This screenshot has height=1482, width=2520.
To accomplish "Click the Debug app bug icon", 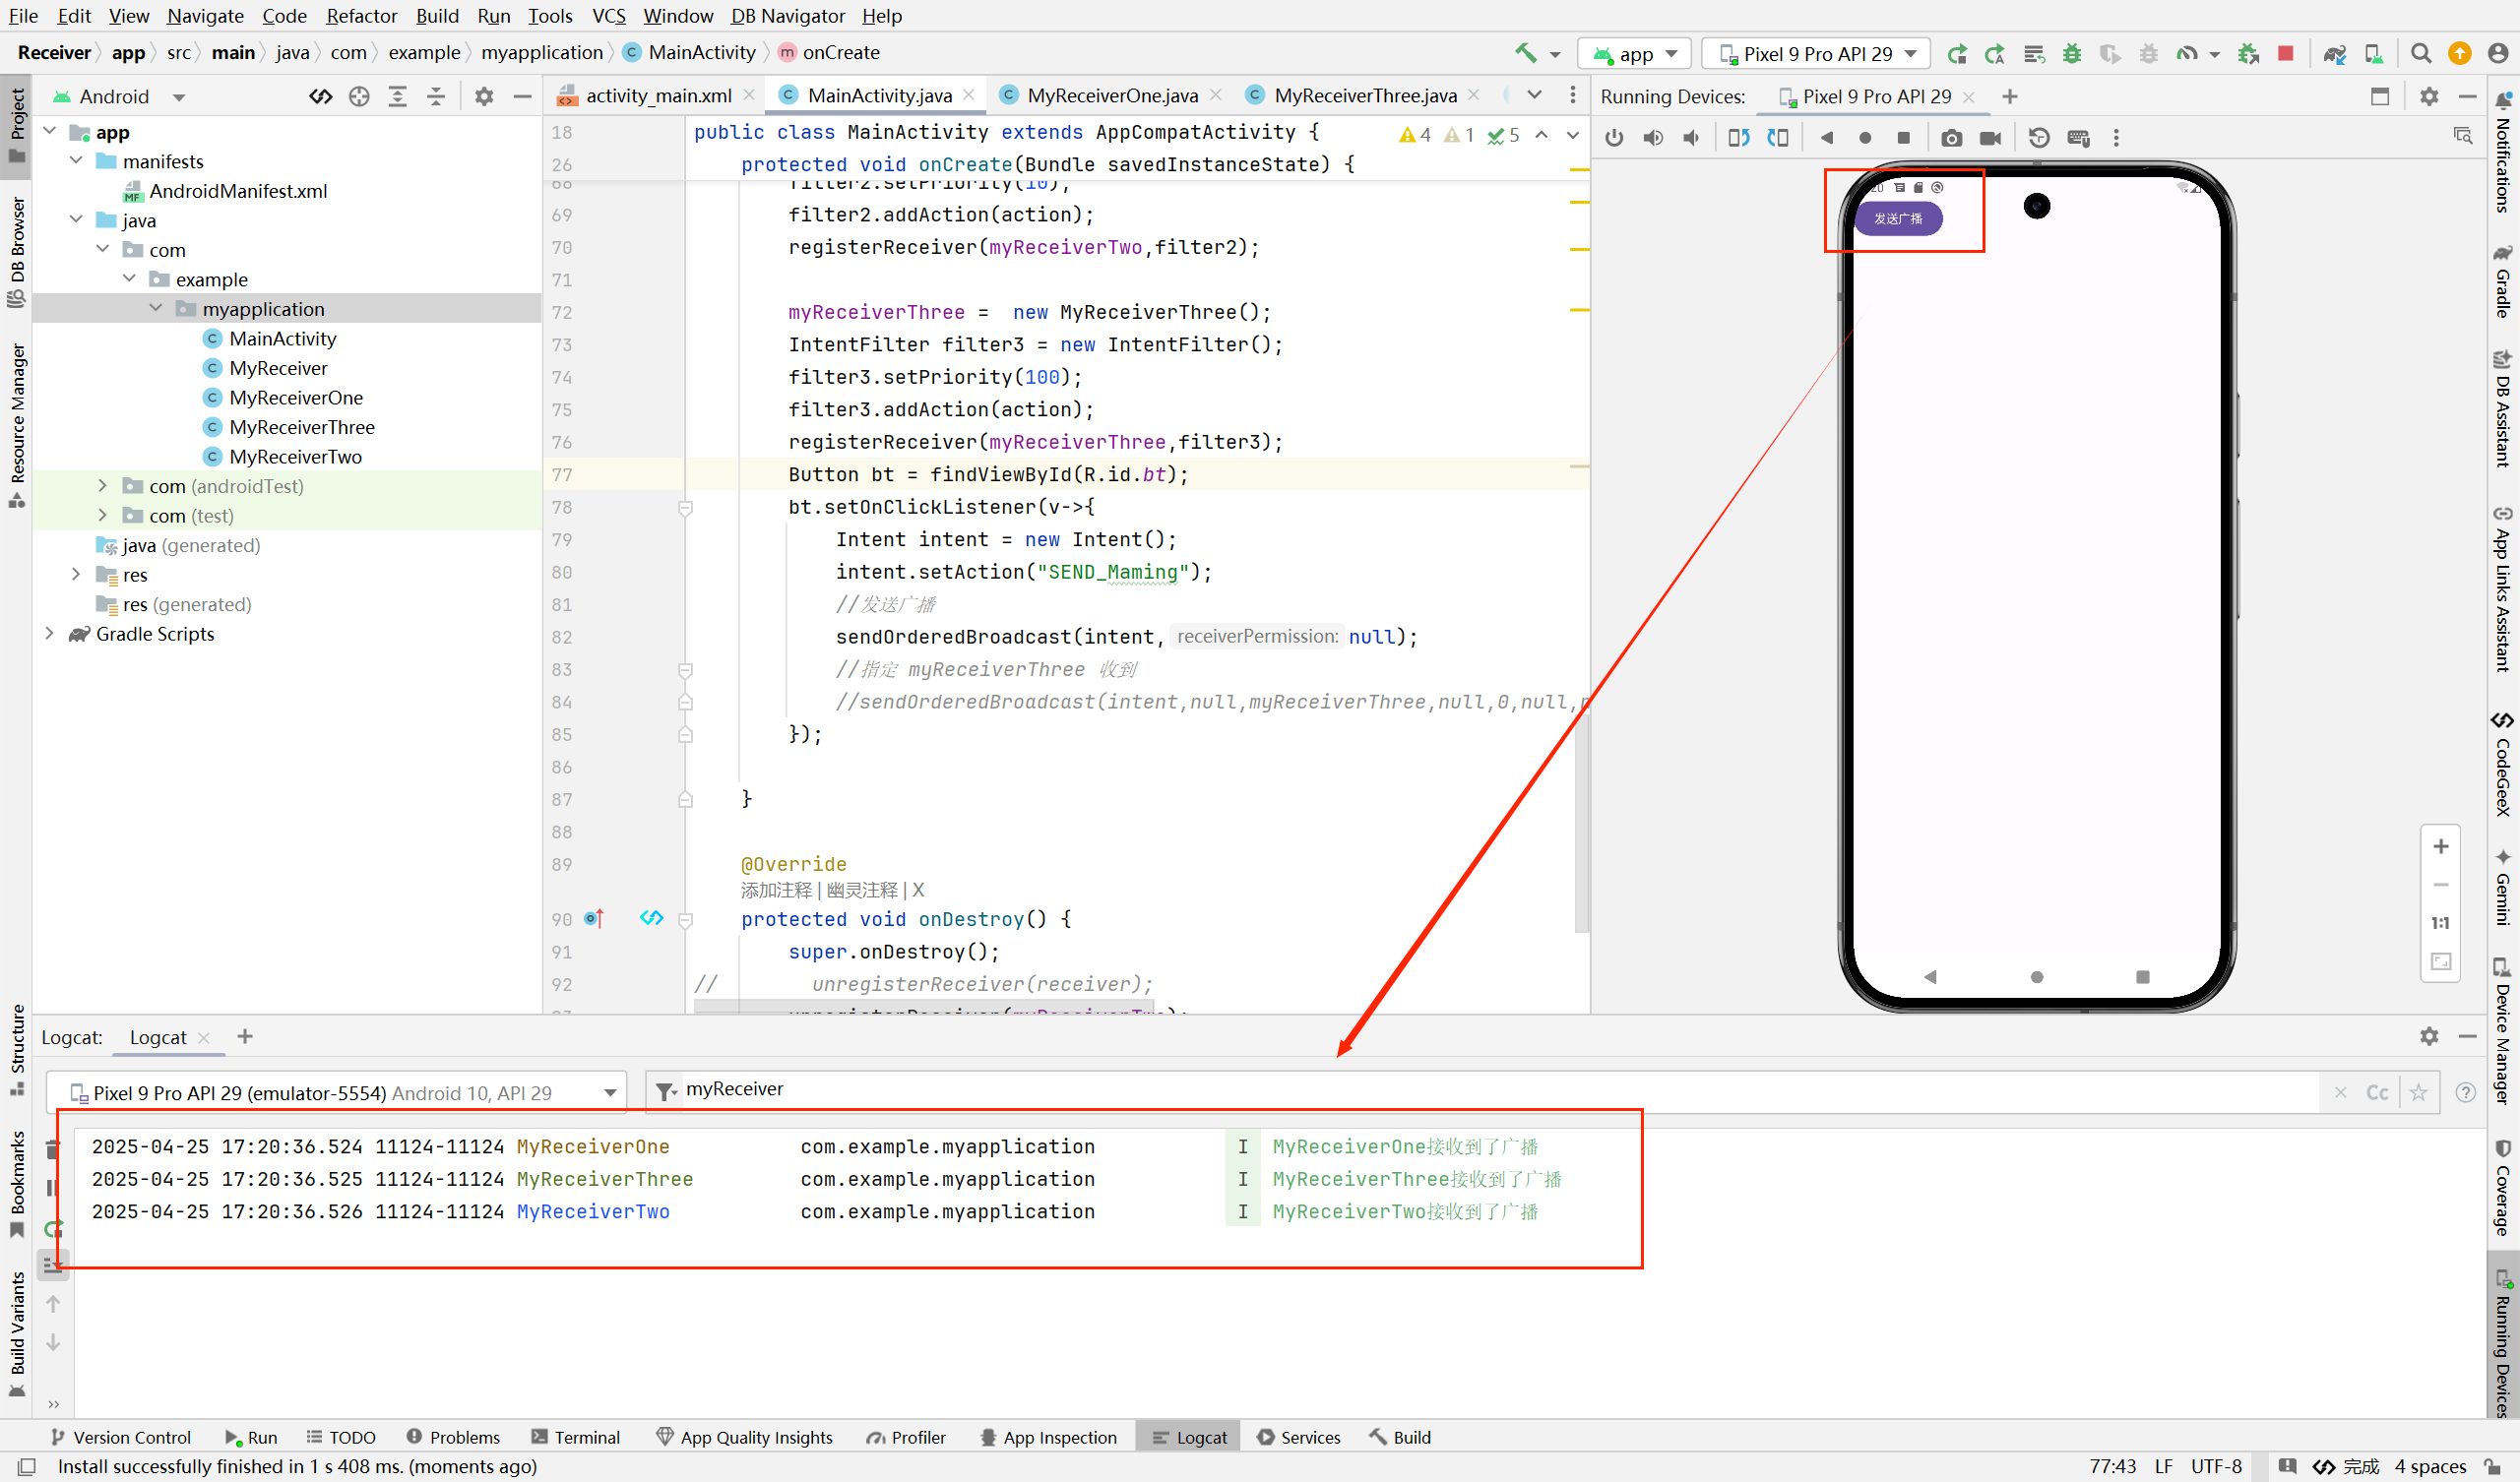I will pos(2072,53).
